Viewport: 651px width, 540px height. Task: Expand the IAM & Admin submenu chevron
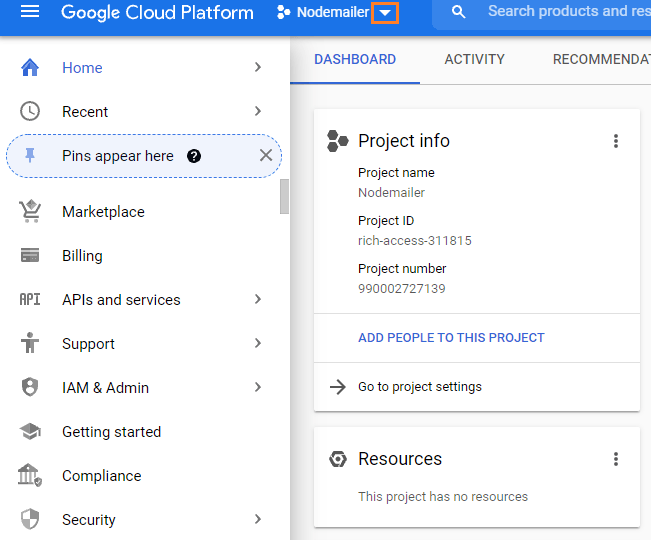(258, 387)
